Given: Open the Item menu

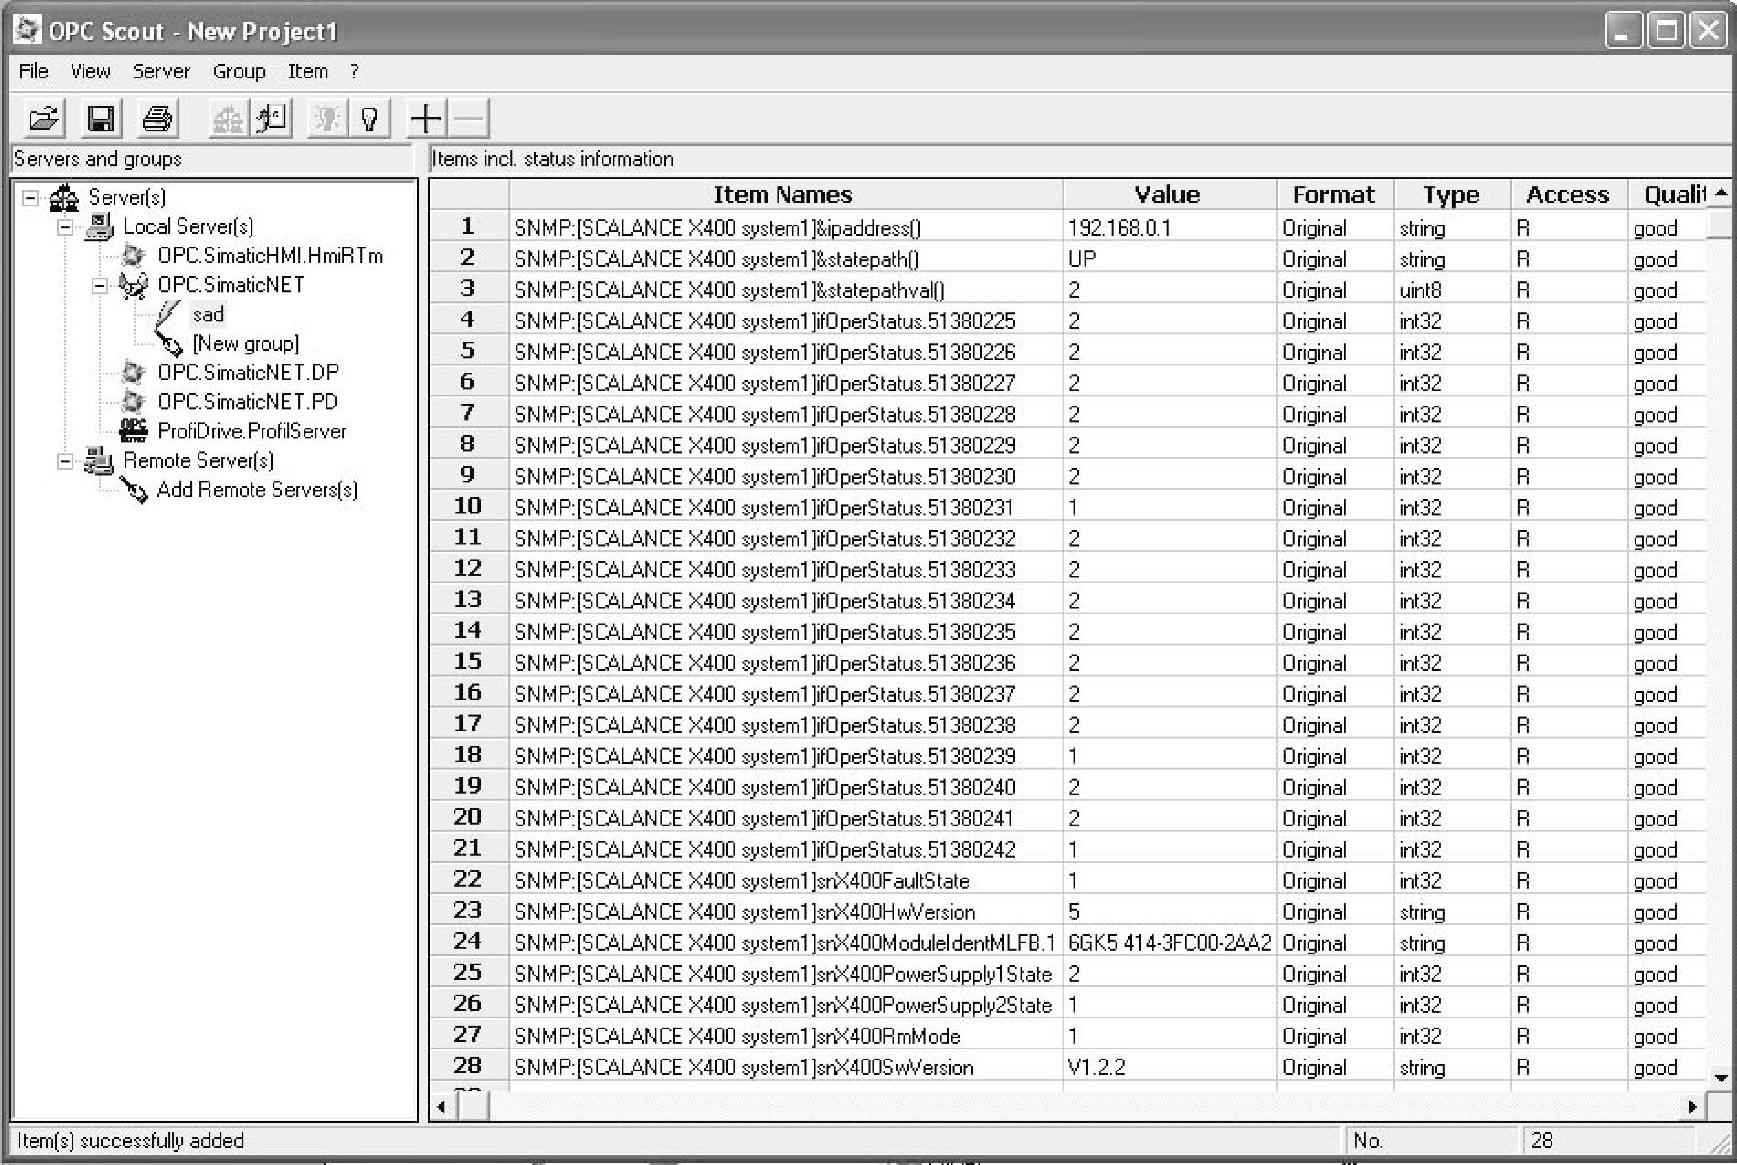Looking at the screenshot, I should pos(308,71).
